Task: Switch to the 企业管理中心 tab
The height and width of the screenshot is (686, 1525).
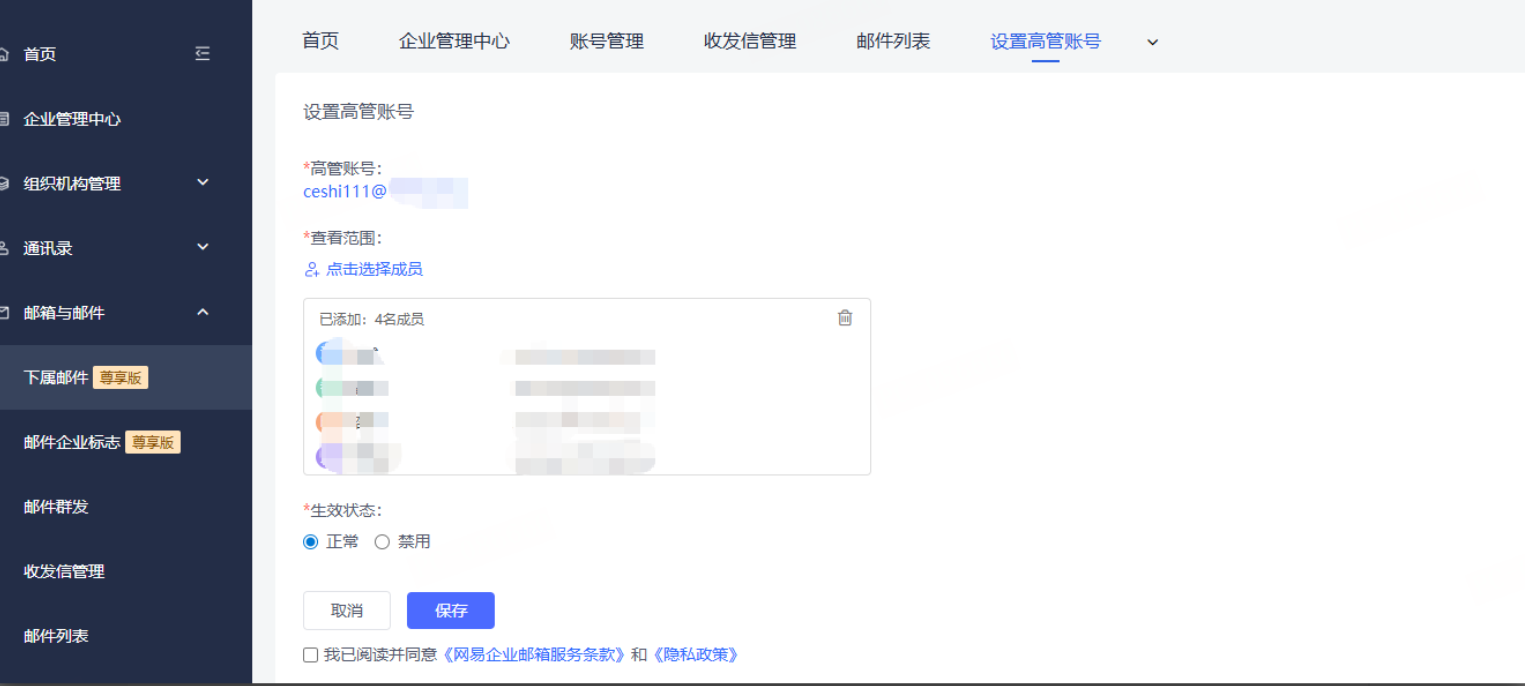Action: [454, 41]
